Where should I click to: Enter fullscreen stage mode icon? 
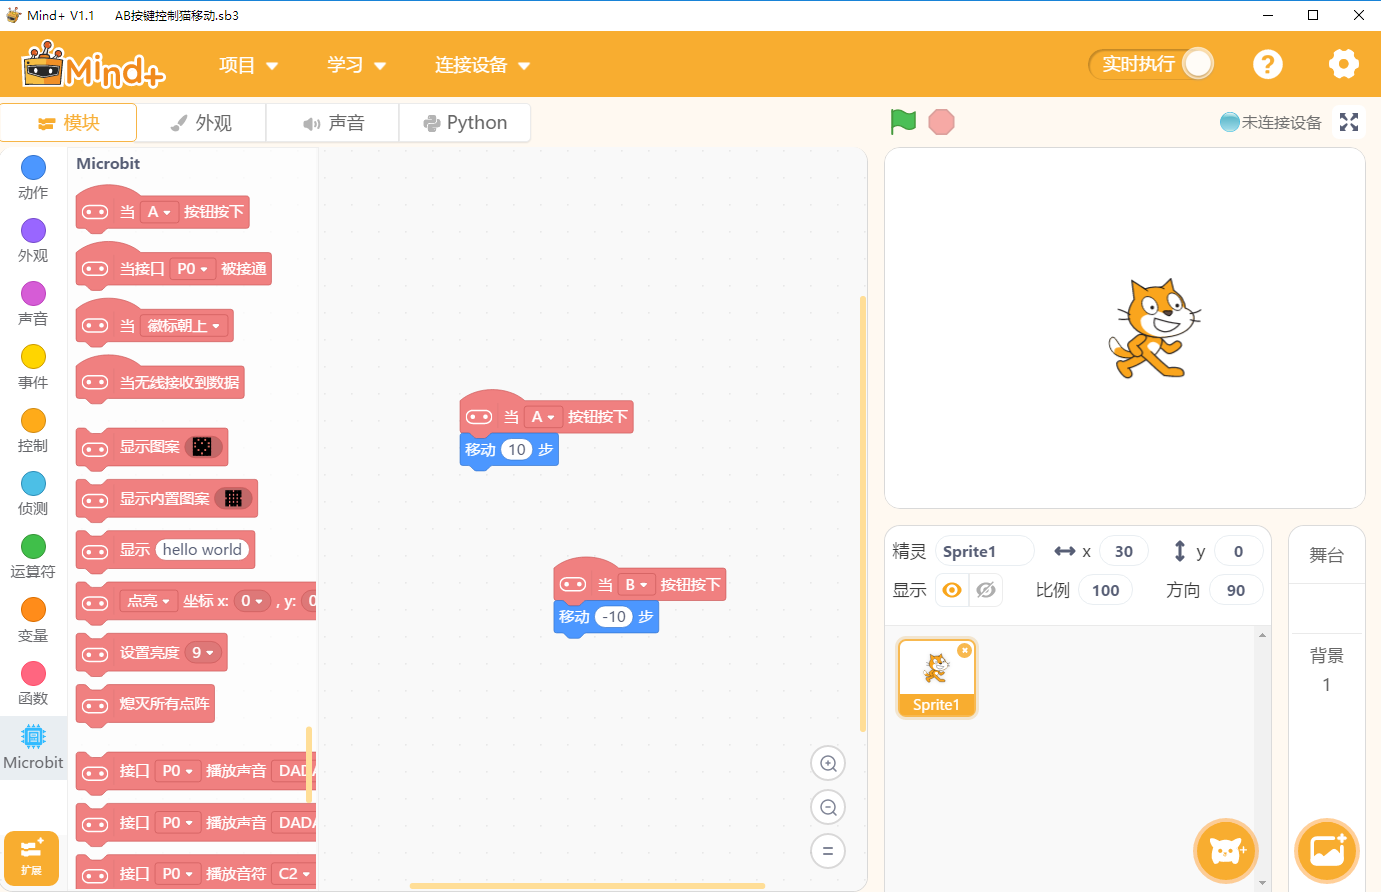[1349, 122]
